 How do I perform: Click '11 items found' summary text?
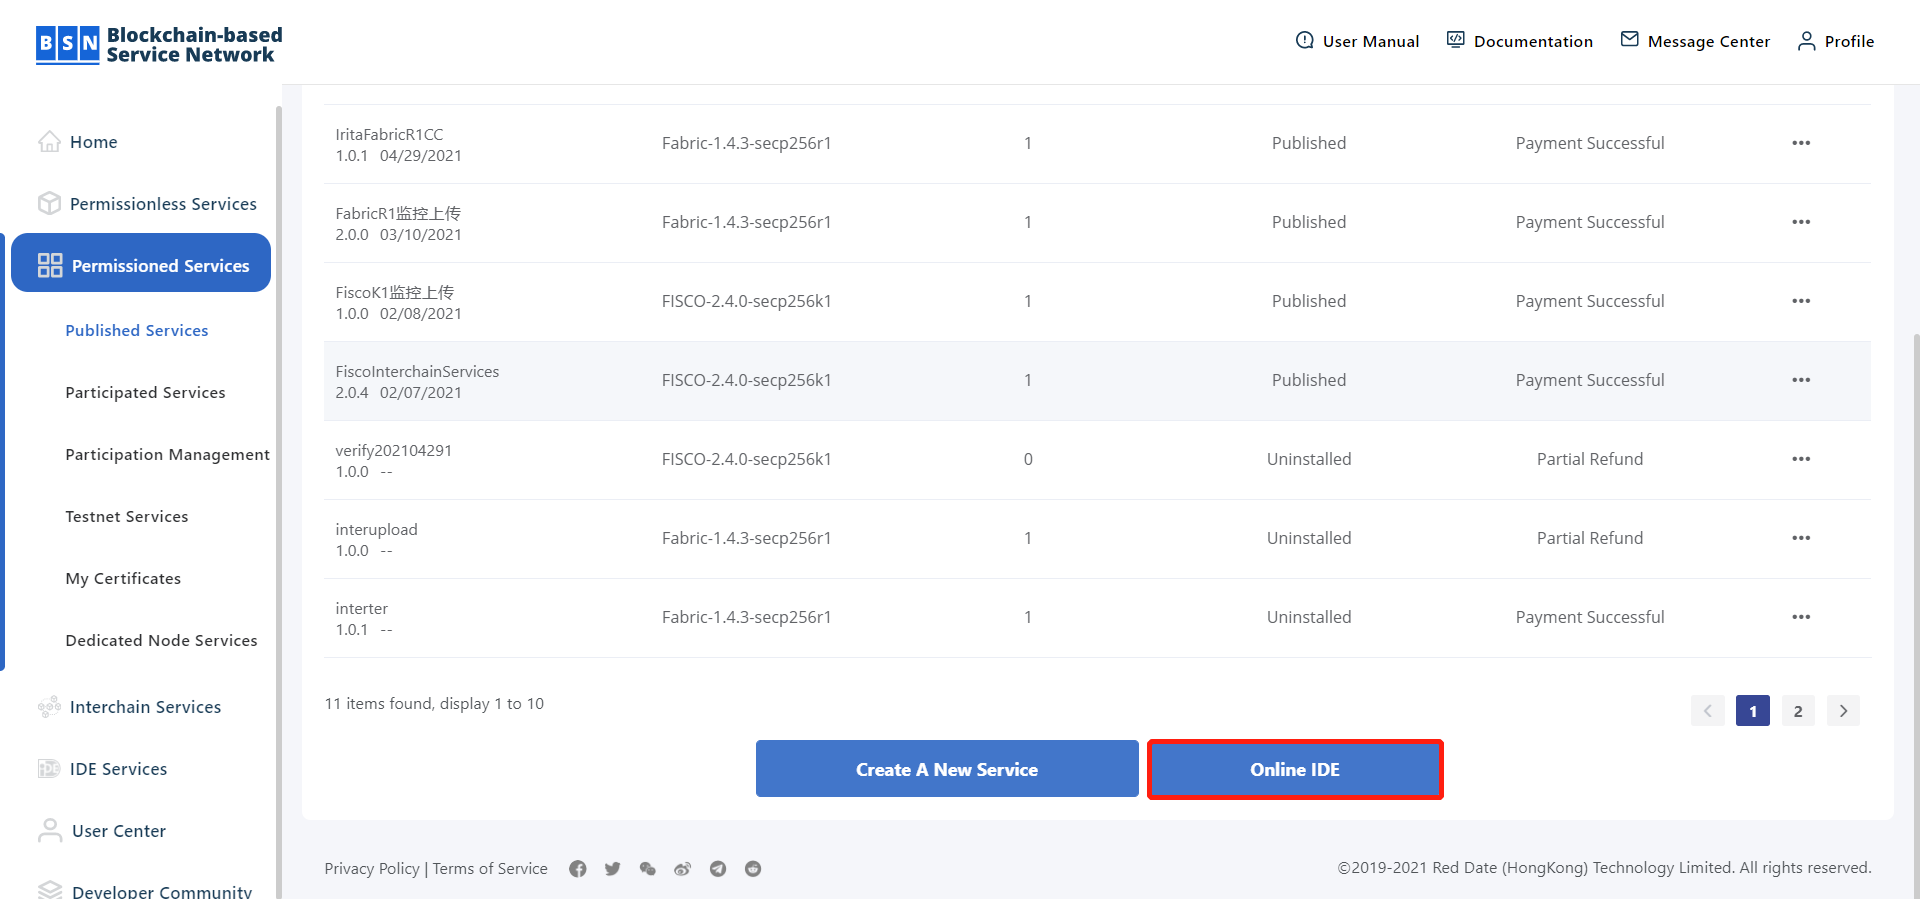434,704
